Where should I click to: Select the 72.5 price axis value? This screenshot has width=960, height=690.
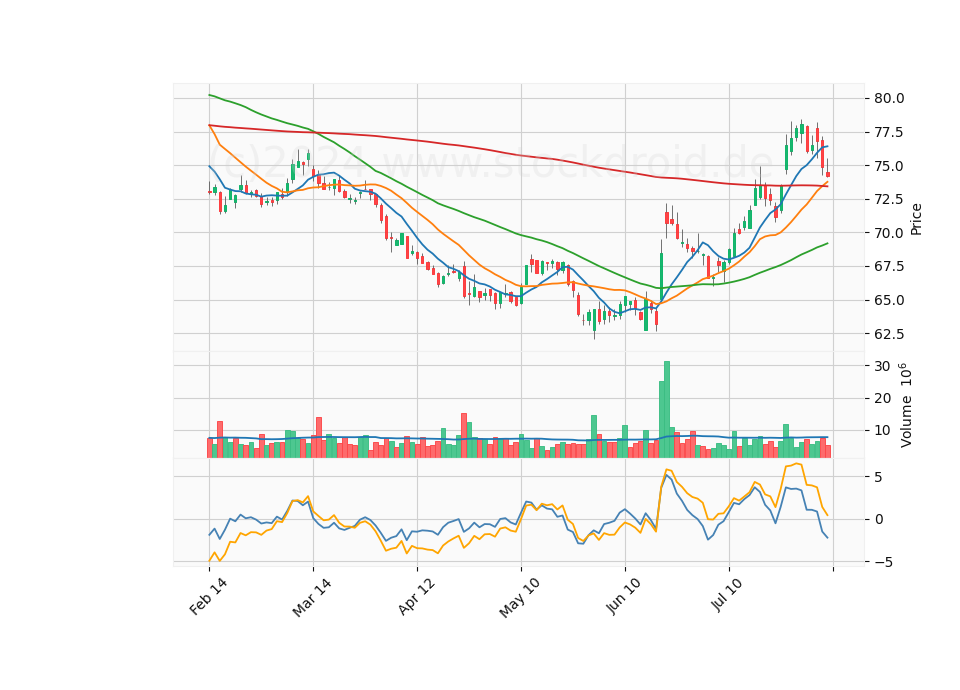pyautogui.click(x=889, y=200)
